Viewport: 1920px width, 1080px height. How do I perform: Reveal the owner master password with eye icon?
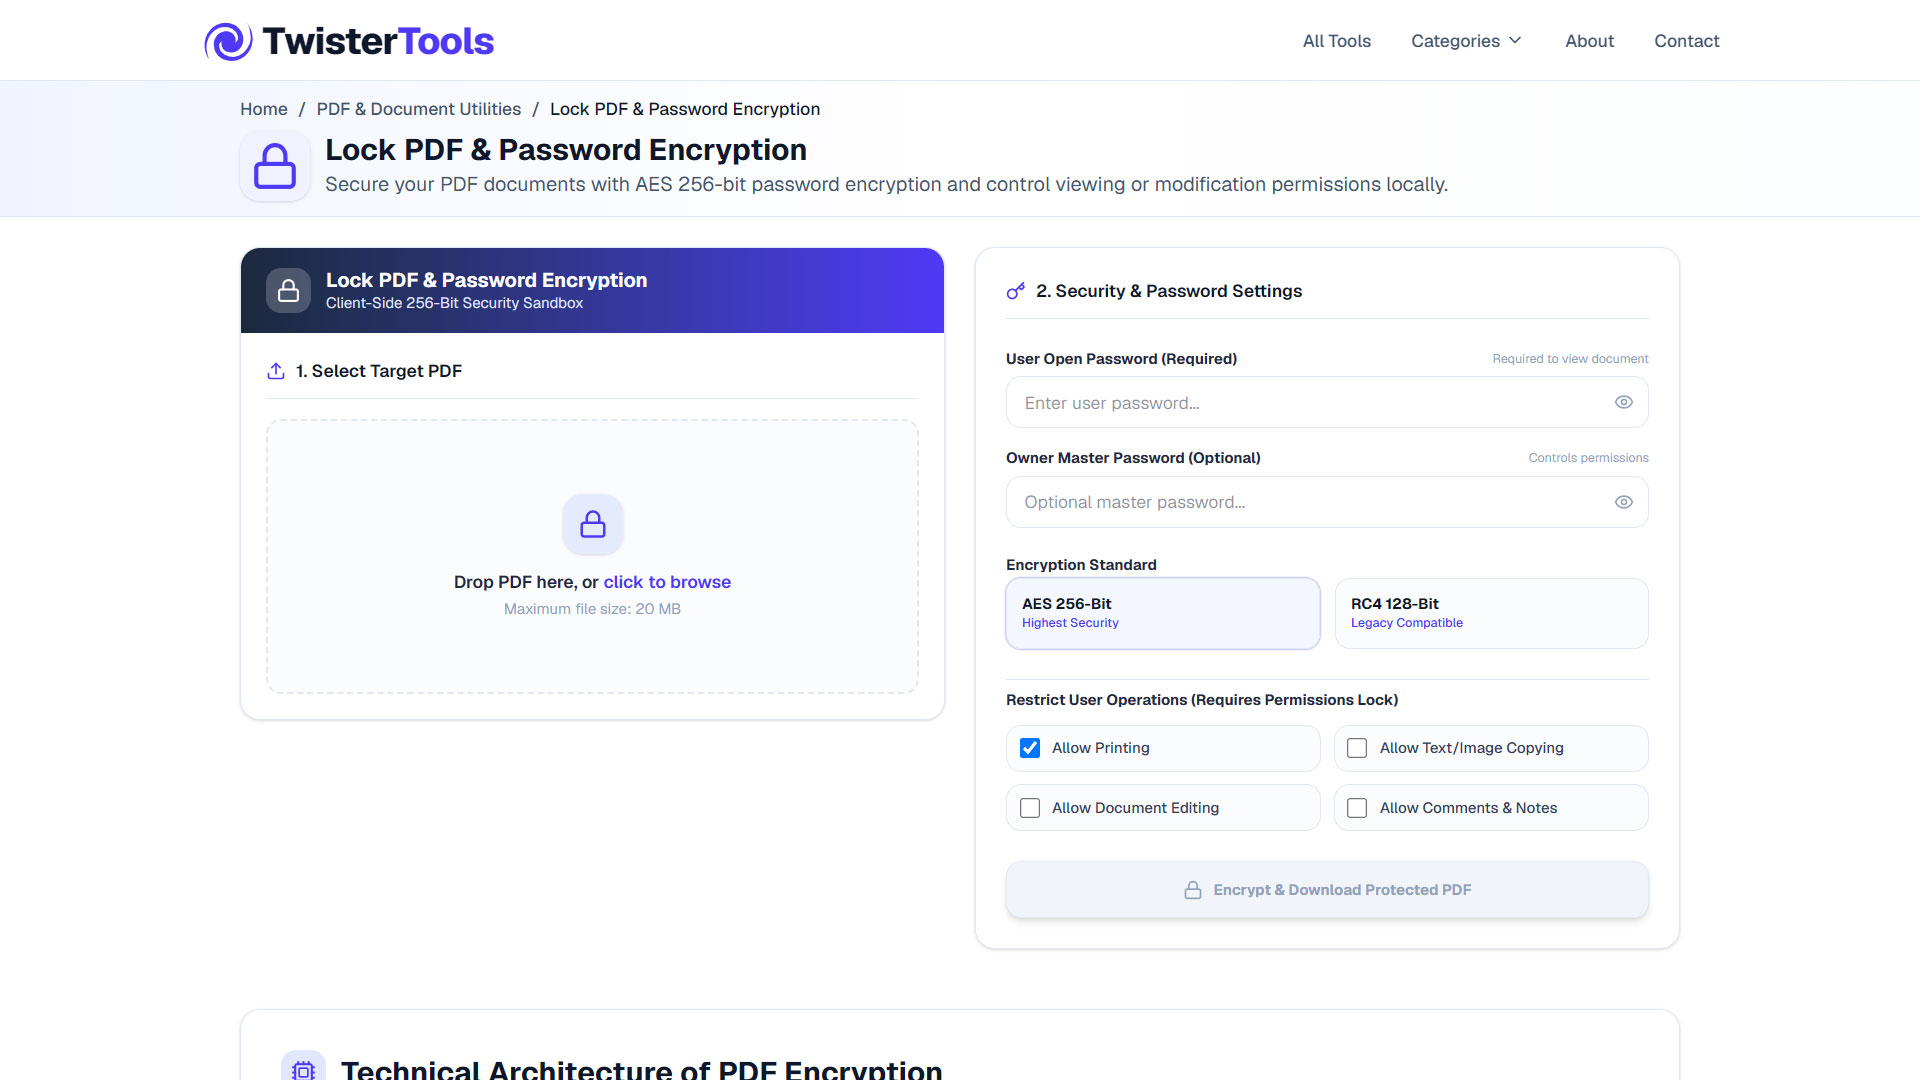pyautogui.click(x=1624, y=502)
